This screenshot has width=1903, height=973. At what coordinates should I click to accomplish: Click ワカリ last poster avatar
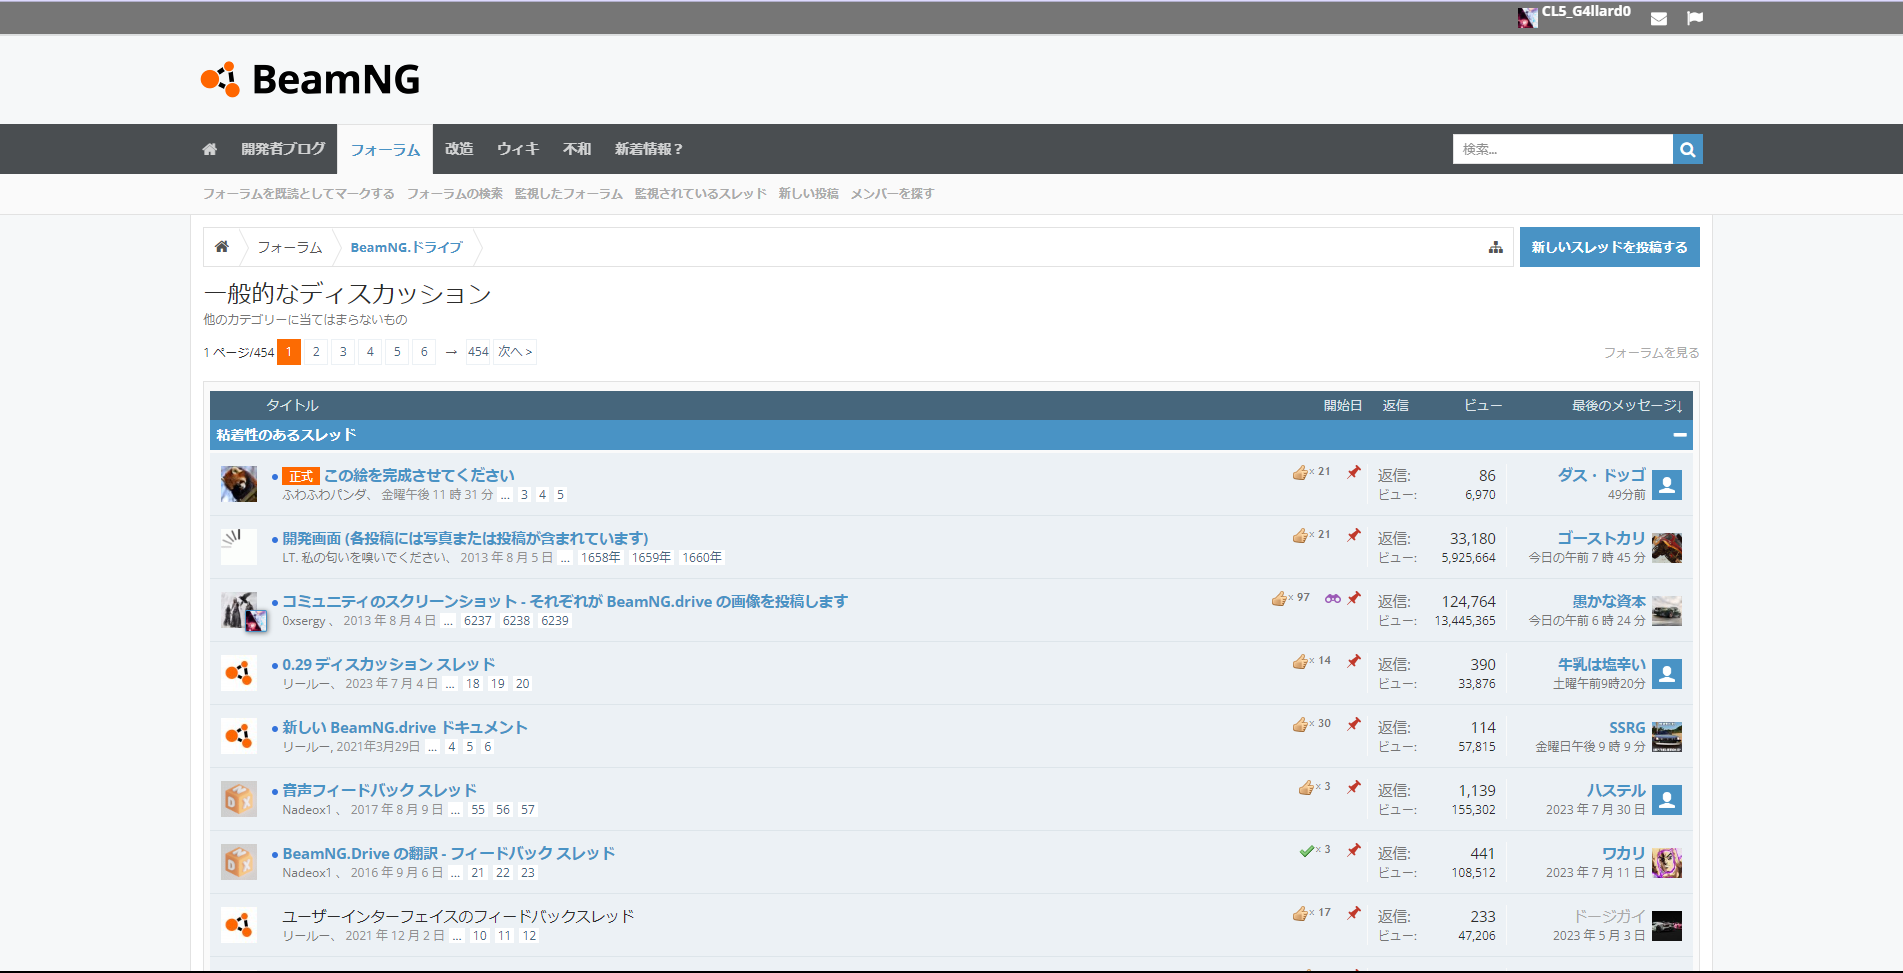[x=1667, y=863]
